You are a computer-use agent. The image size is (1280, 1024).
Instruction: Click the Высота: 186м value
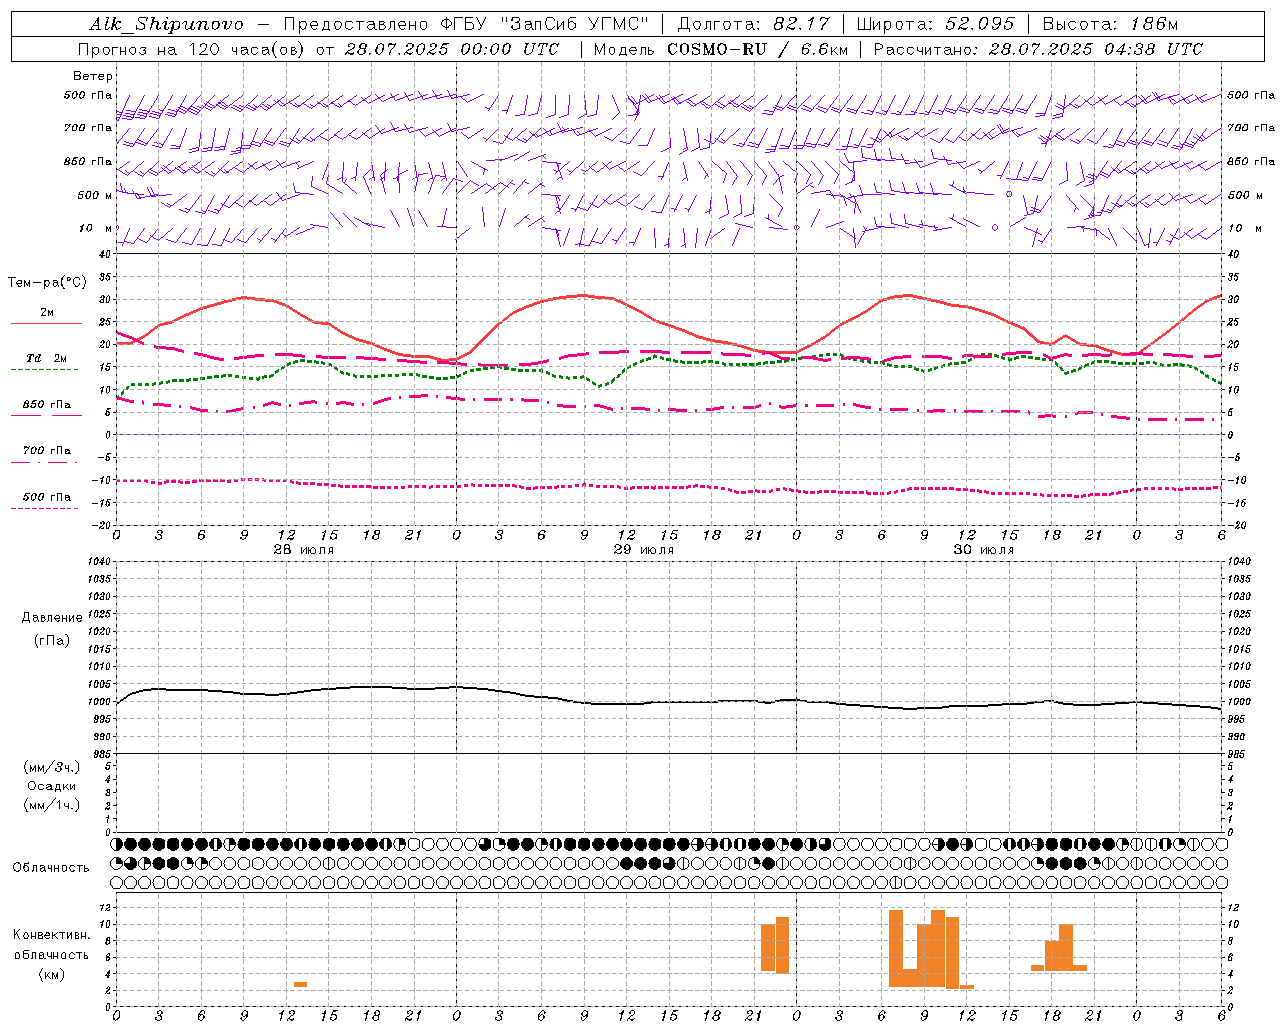coord(1110,24)
